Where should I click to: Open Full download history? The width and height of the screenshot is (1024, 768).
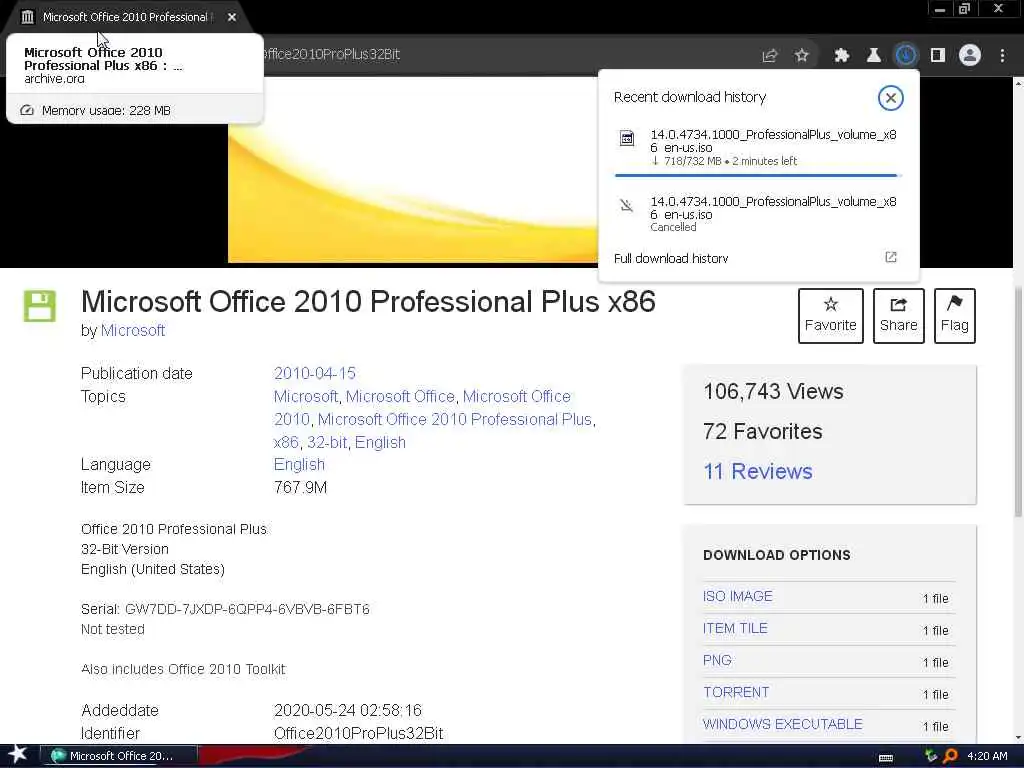(x=671, y=258)
